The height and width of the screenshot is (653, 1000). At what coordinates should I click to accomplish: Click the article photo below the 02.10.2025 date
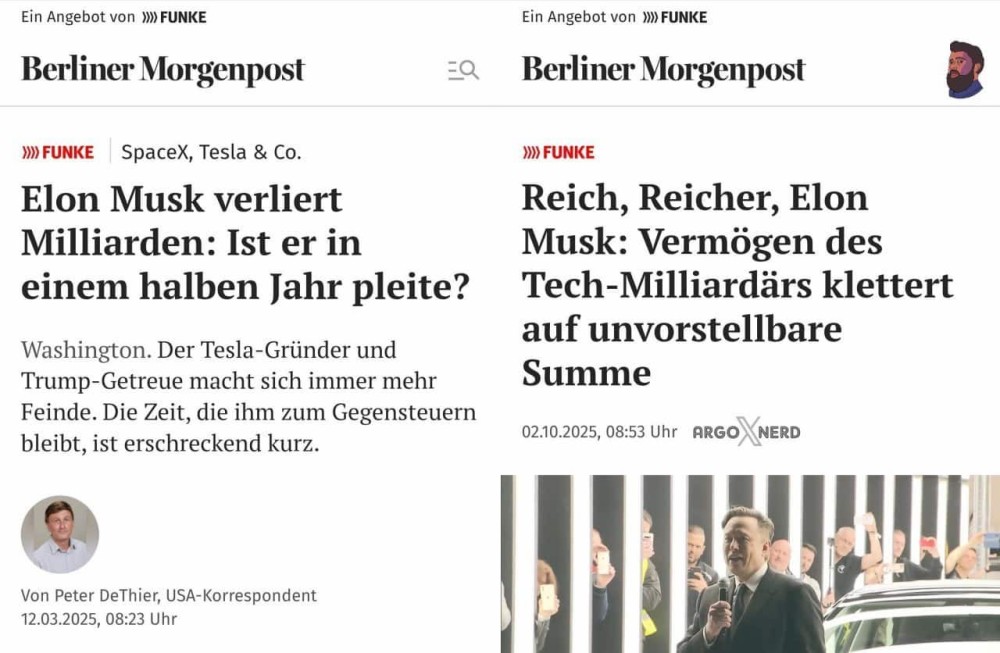[x=750, y=563]
